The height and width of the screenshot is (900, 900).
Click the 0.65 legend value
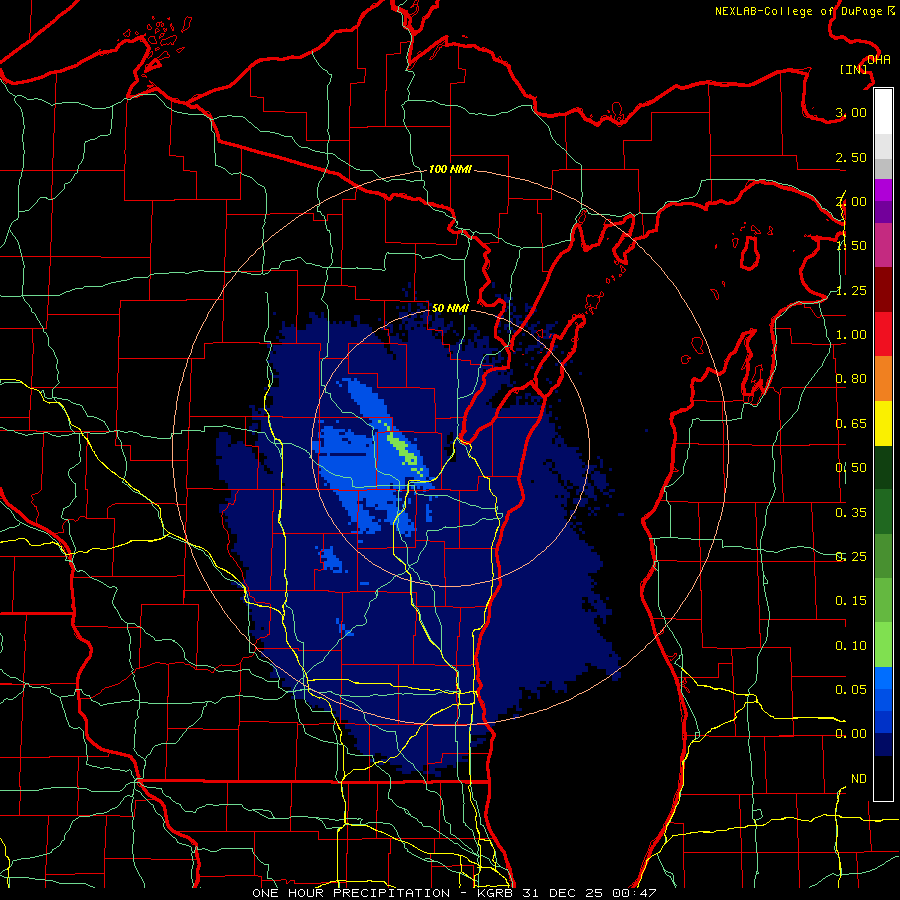click(x=851, y=424)
